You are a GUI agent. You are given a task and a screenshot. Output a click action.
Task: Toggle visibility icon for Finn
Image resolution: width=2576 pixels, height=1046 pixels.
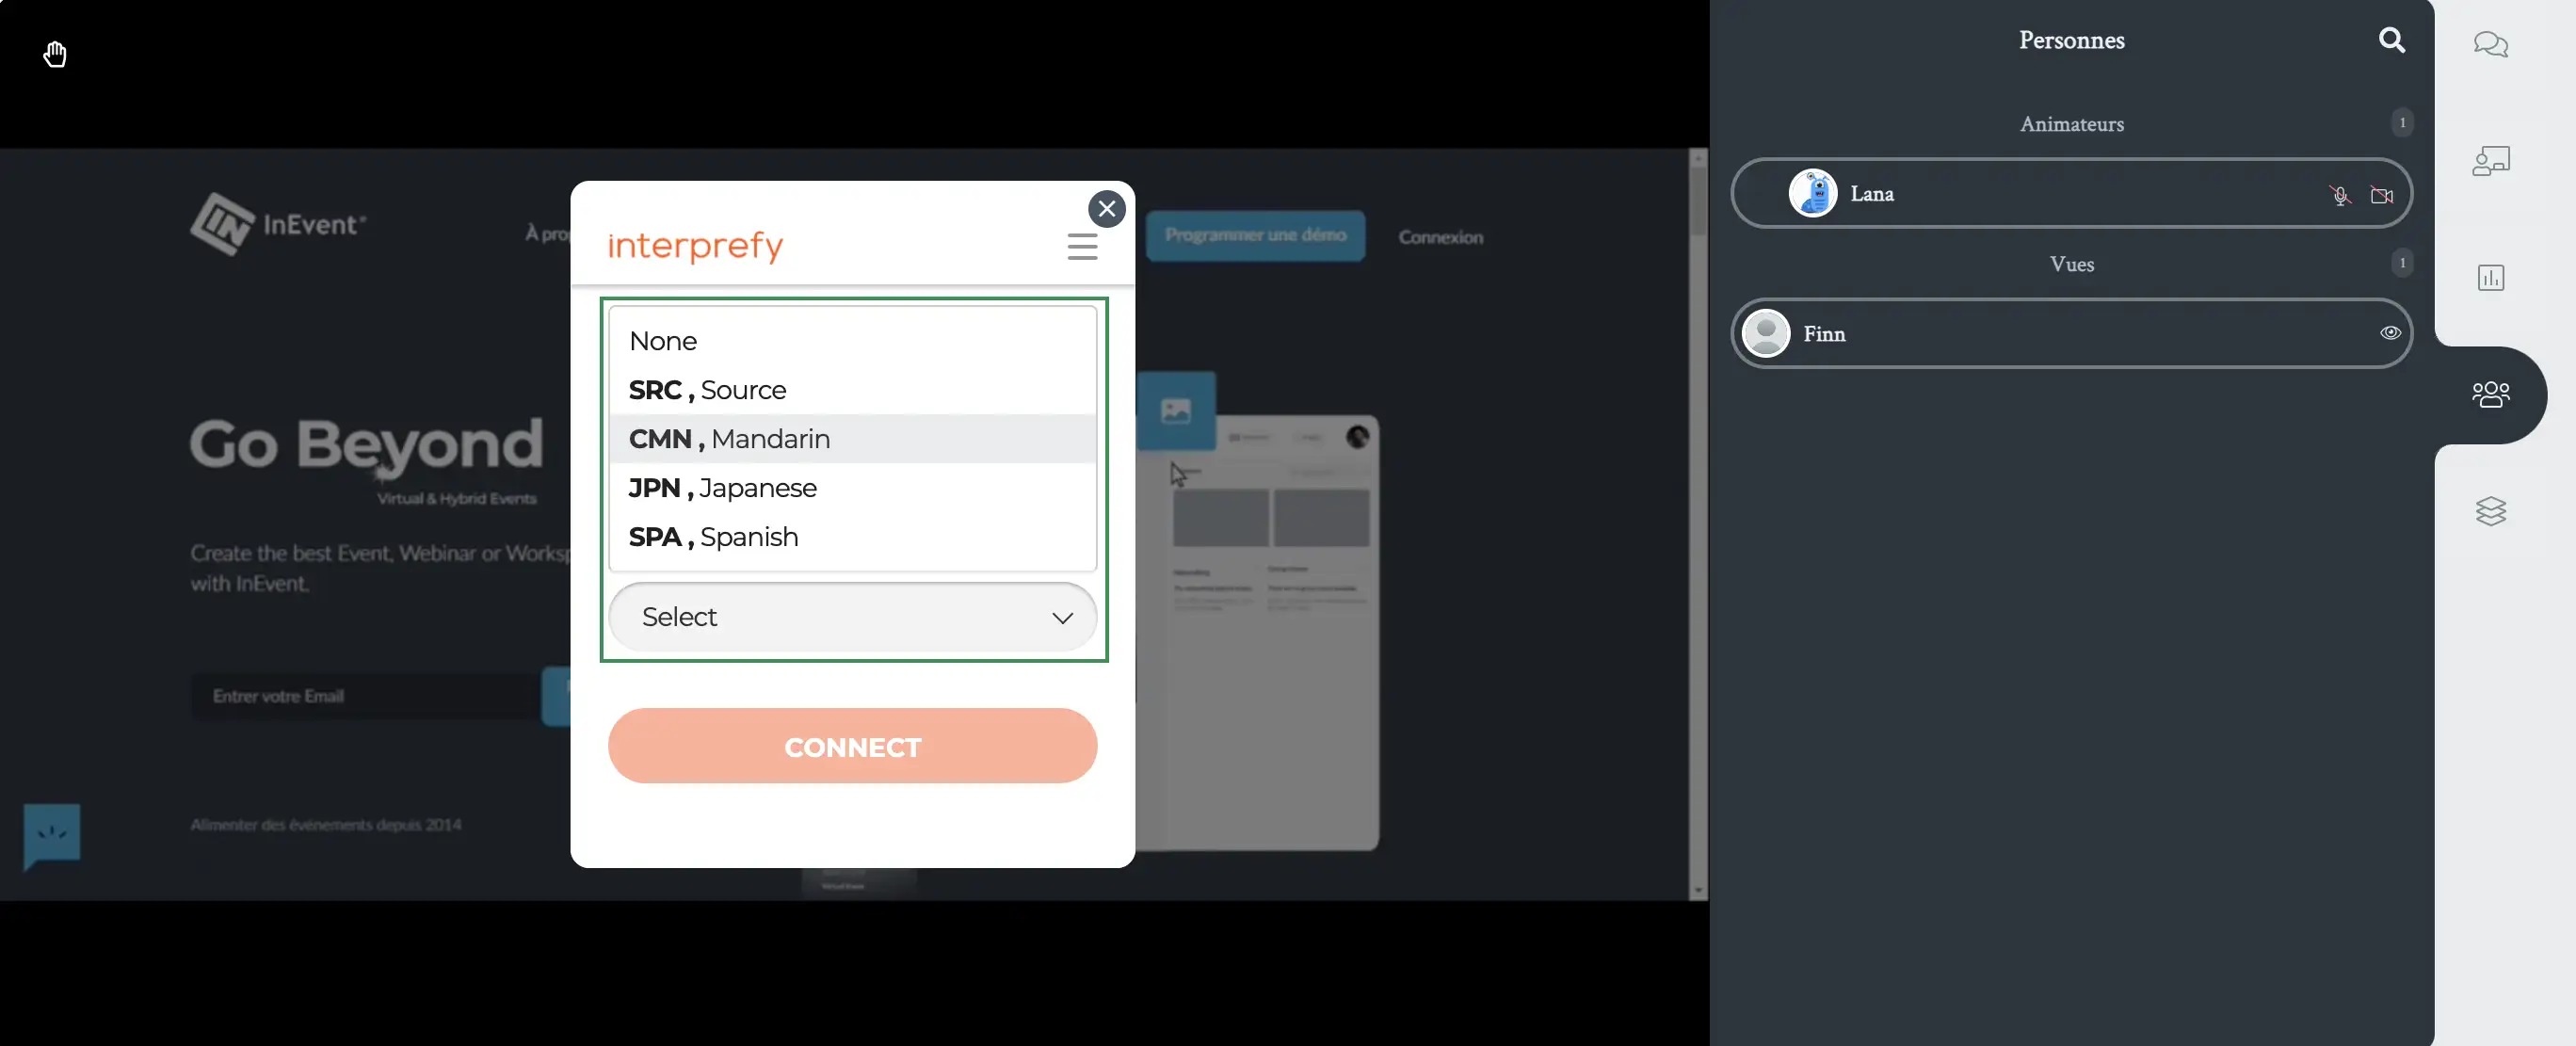coord(2389,333)
